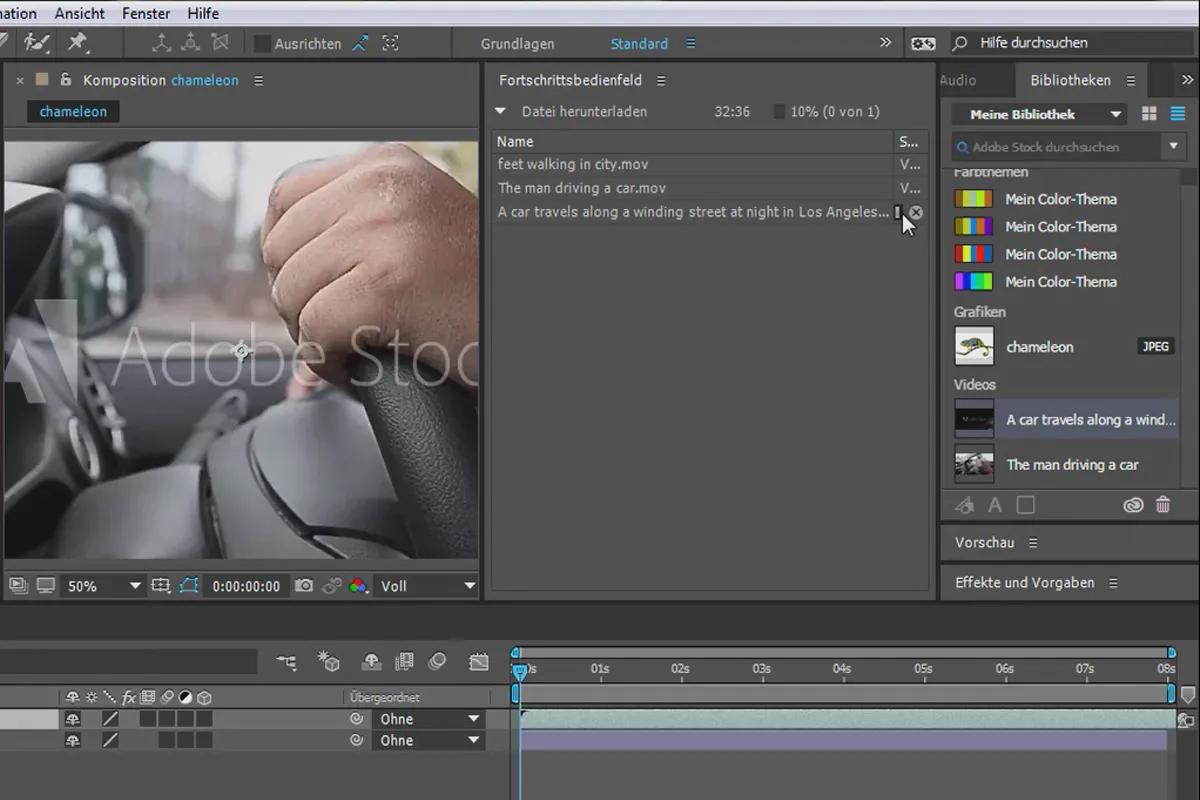1200x800 pixels.
Task: Click the add text style A icon
Action: click(x=995, y=505)
